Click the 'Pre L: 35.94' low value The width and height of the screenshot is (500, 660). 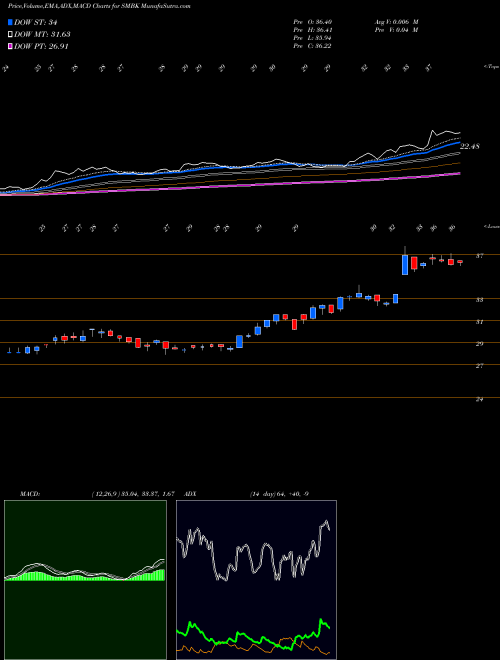point(312,38)
